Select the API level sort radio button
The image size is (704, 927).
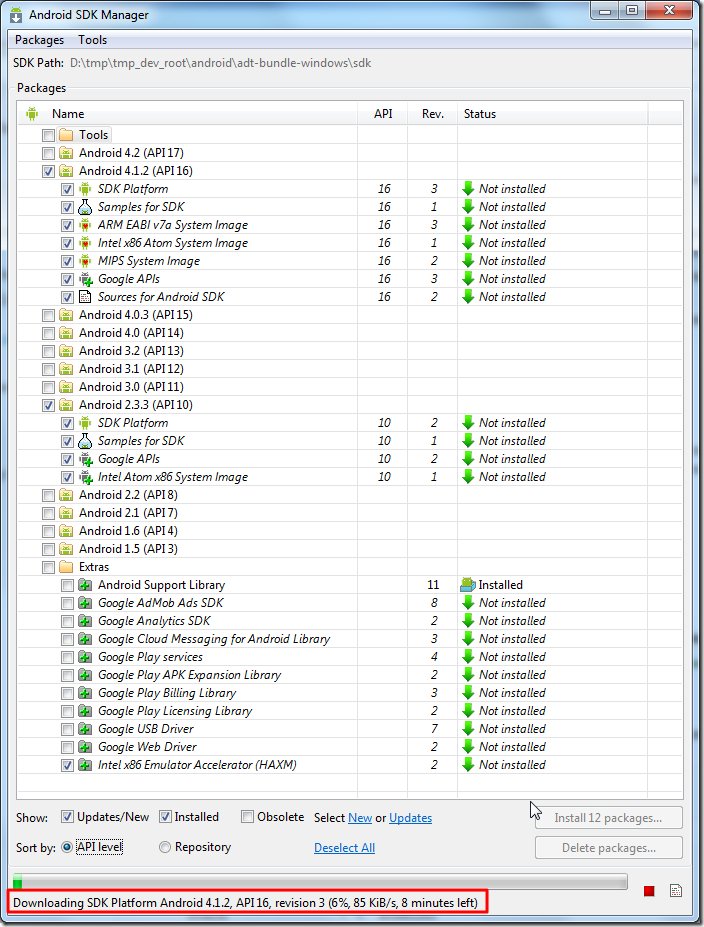click(67, 847)
